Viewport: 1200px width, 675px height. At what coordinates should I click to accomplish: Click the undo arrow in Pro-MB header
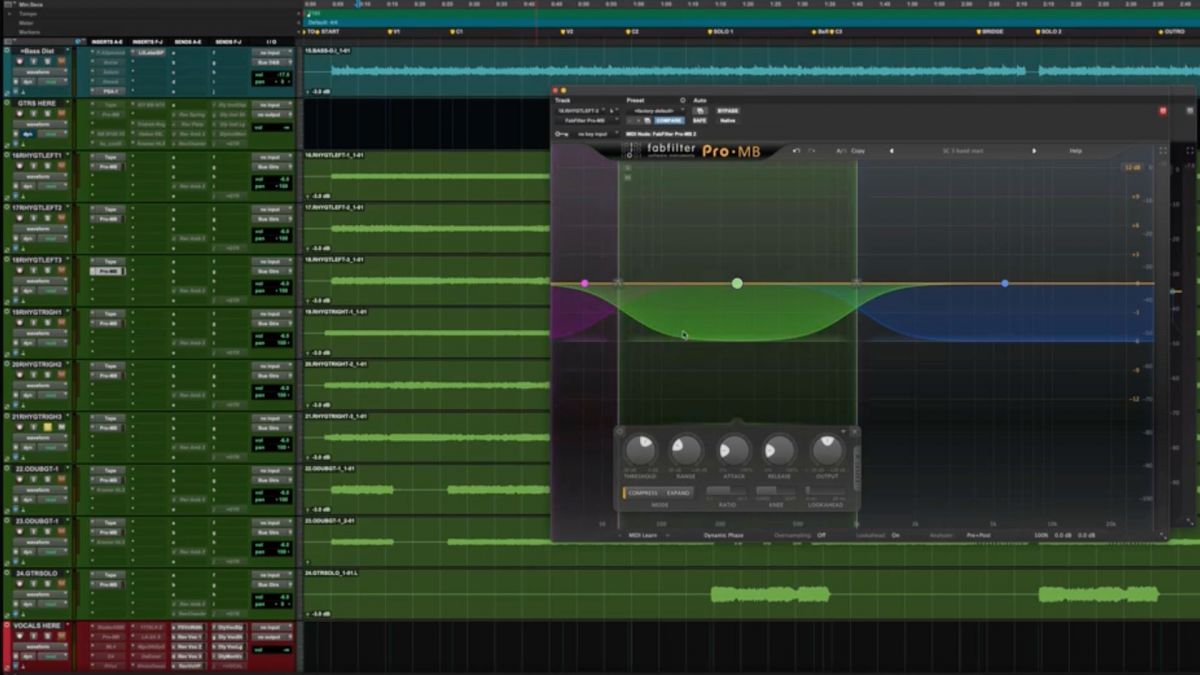coord(796,150)
